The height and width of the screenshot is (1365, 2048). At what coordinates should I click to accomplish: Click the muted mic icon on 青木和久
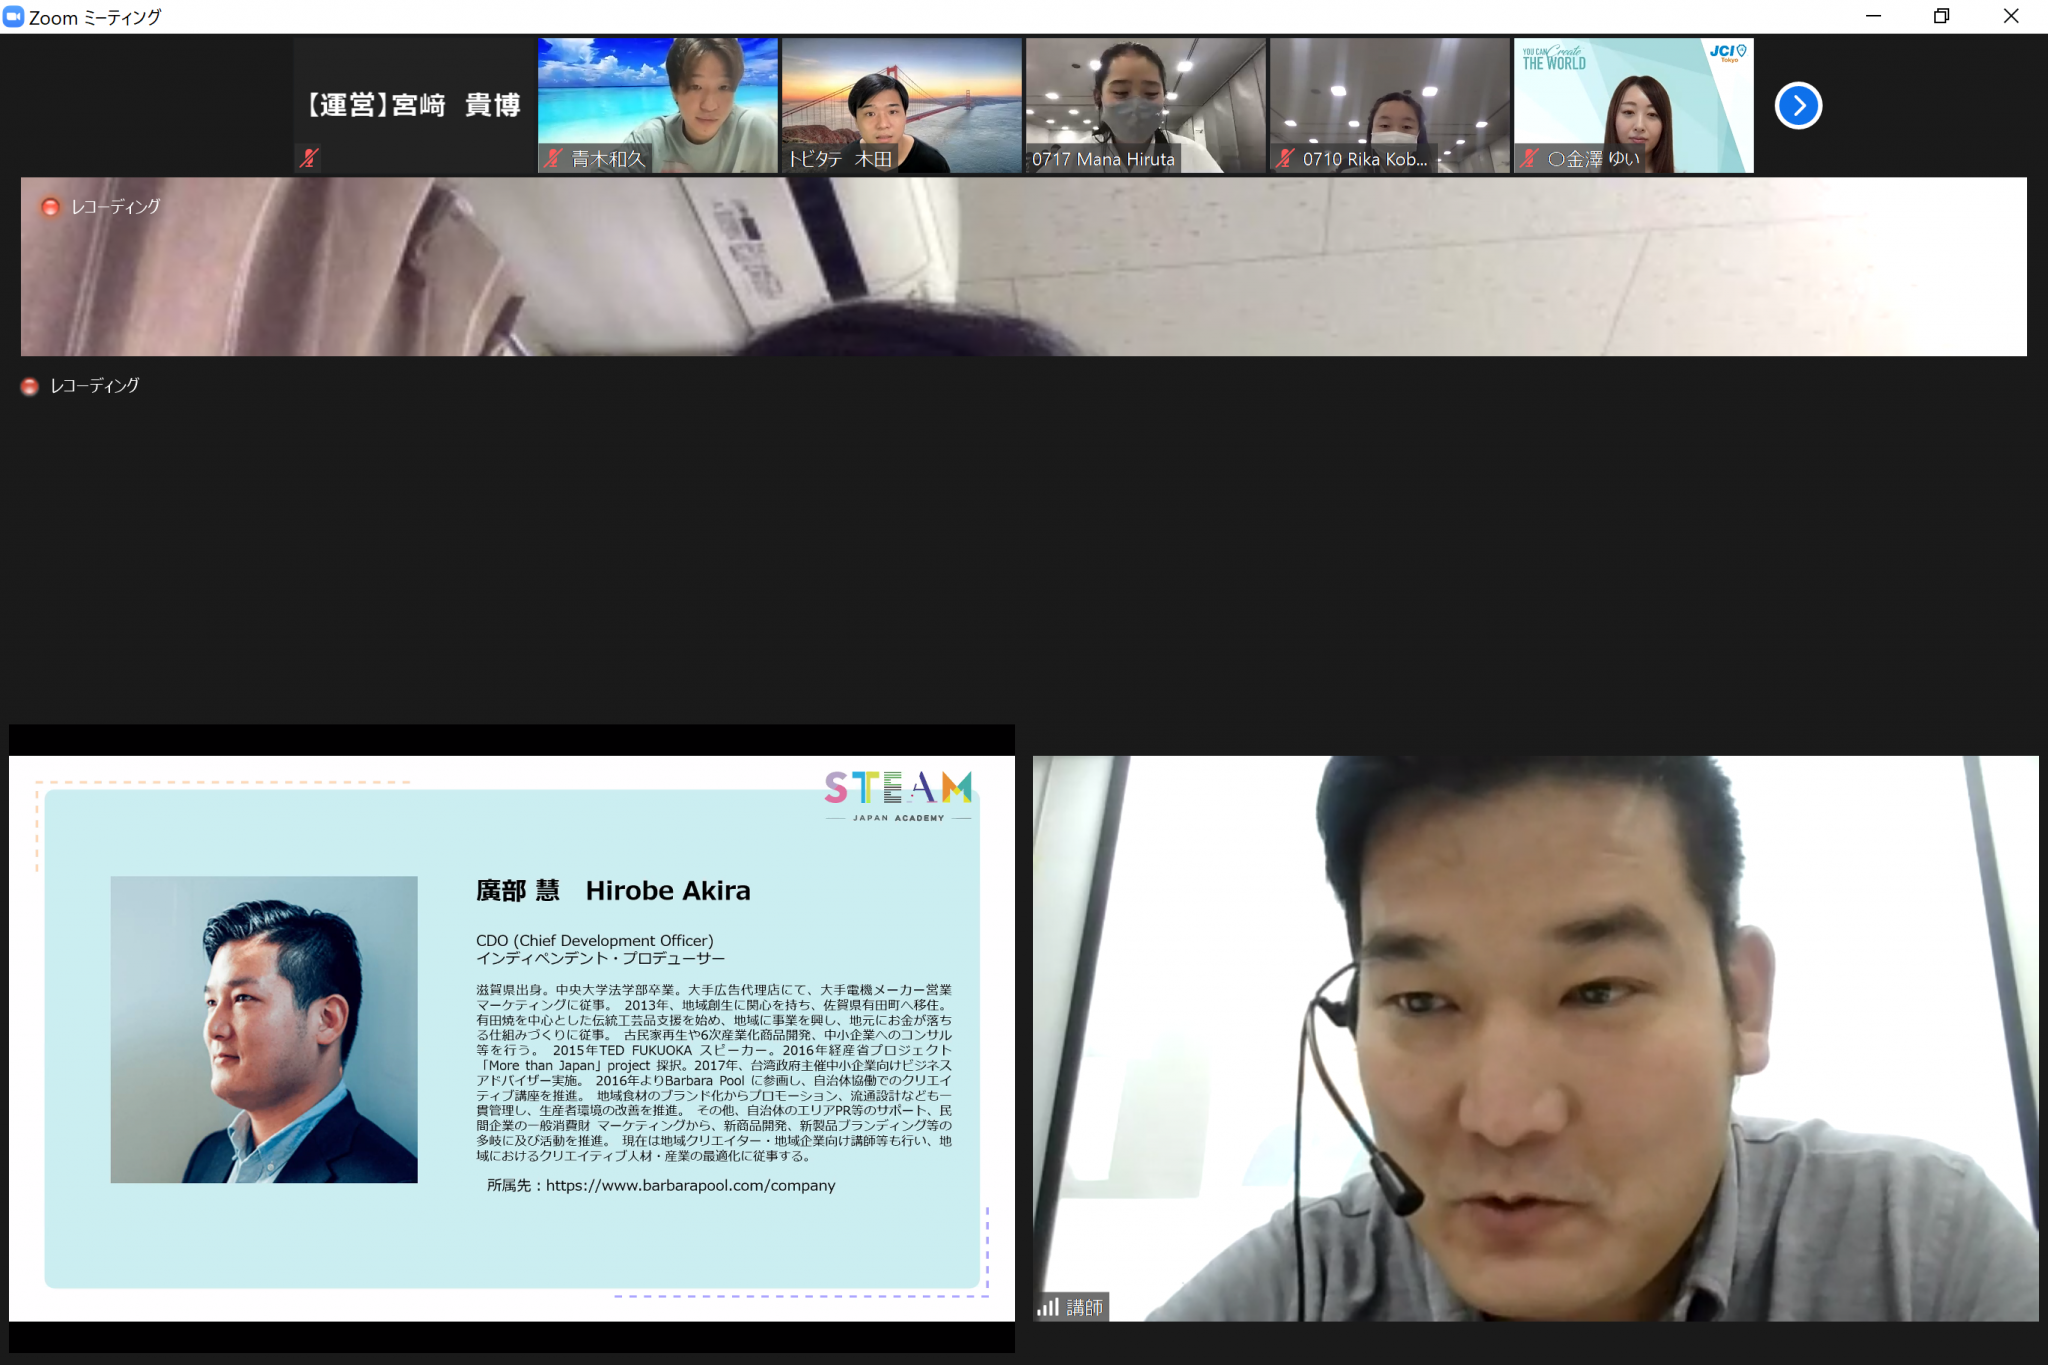pos(553,158)
